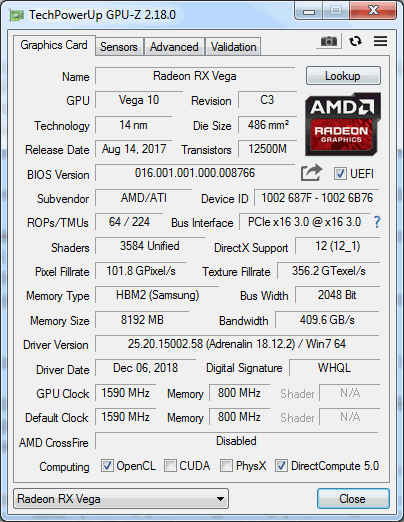Screen dimensions: 404x522
Task: Click the Bus Interface question mark
Action: (x=377, y=222)
